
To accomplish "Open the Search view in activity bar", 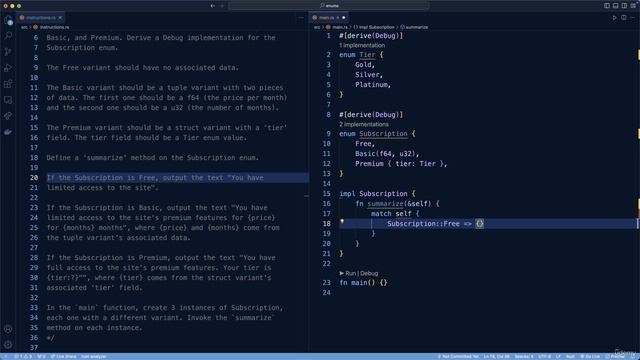I will tap(8, 36).
